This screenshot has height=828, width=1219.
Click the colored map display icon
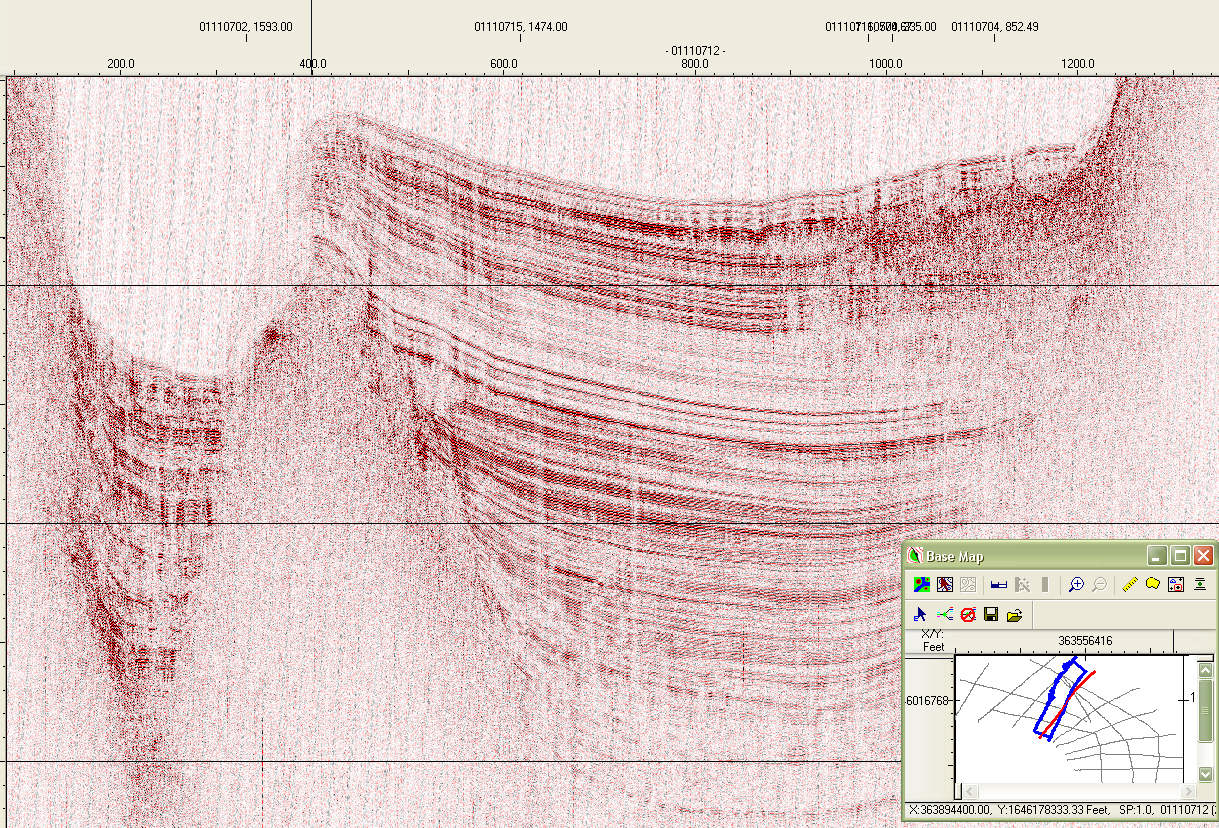pyautogui.click(x=921, y=585)
